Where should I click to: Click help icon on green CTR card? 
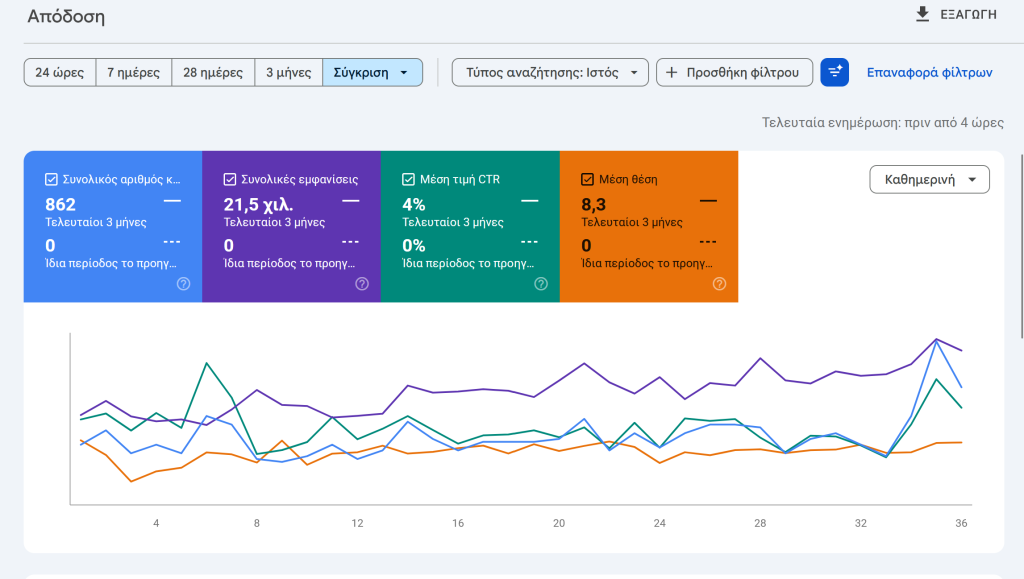pyautogui.click(x=541, y=284)
